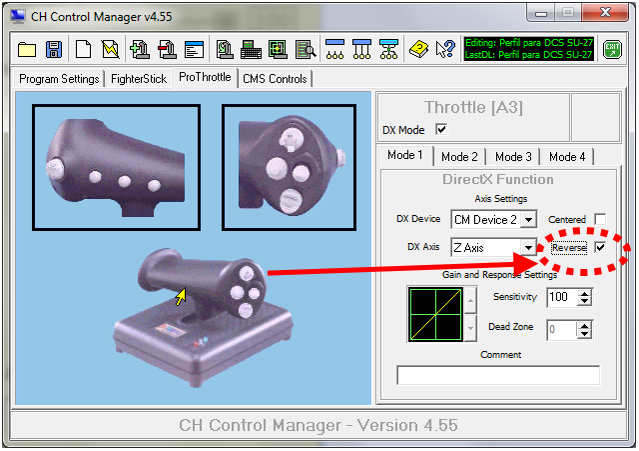Select the CMS Controls tab
The image size is (639, 451).
(x=274, y=78)
